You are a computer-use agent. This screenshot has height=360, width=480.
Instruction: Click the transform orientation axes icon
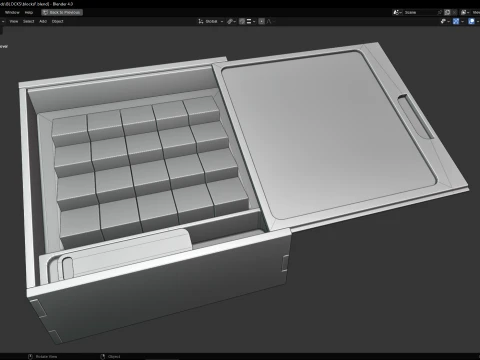click(201, 21)
